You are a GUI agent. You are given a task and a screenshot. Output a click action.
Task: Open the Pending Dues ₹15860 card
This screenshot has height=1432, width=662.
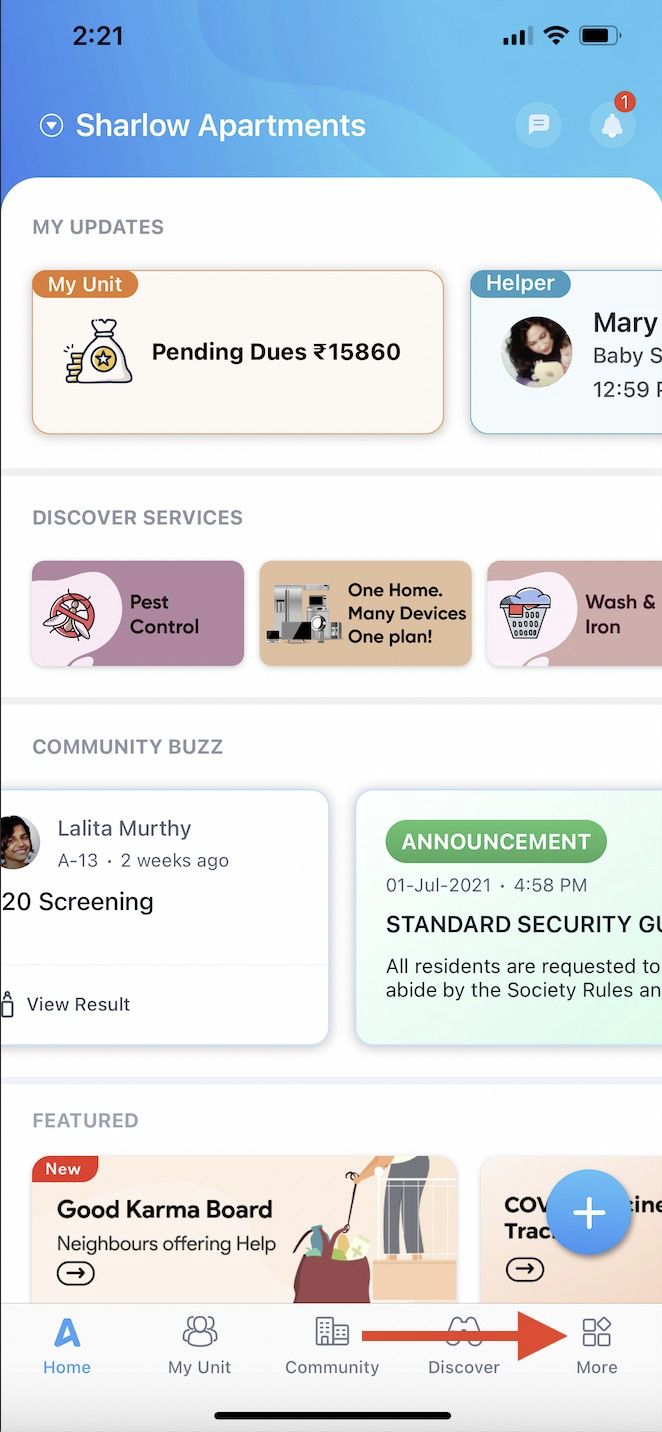[x=237, y=351]
